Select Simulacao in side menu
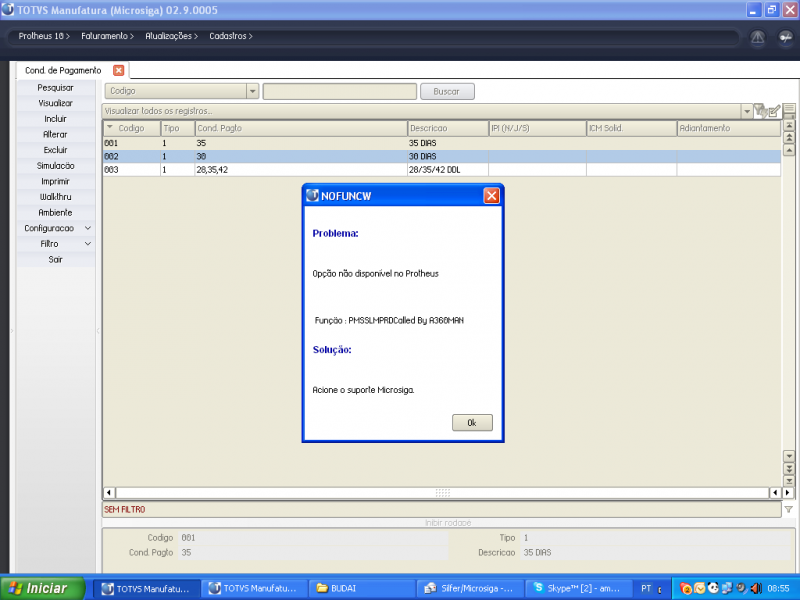Viewport: 800px width, 600px height. [56, 166]
